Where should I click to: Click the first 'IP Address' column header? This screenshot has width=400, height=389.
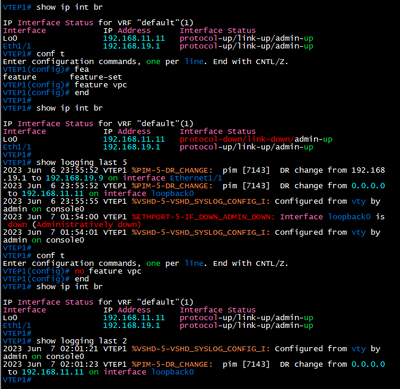[127, 31]
